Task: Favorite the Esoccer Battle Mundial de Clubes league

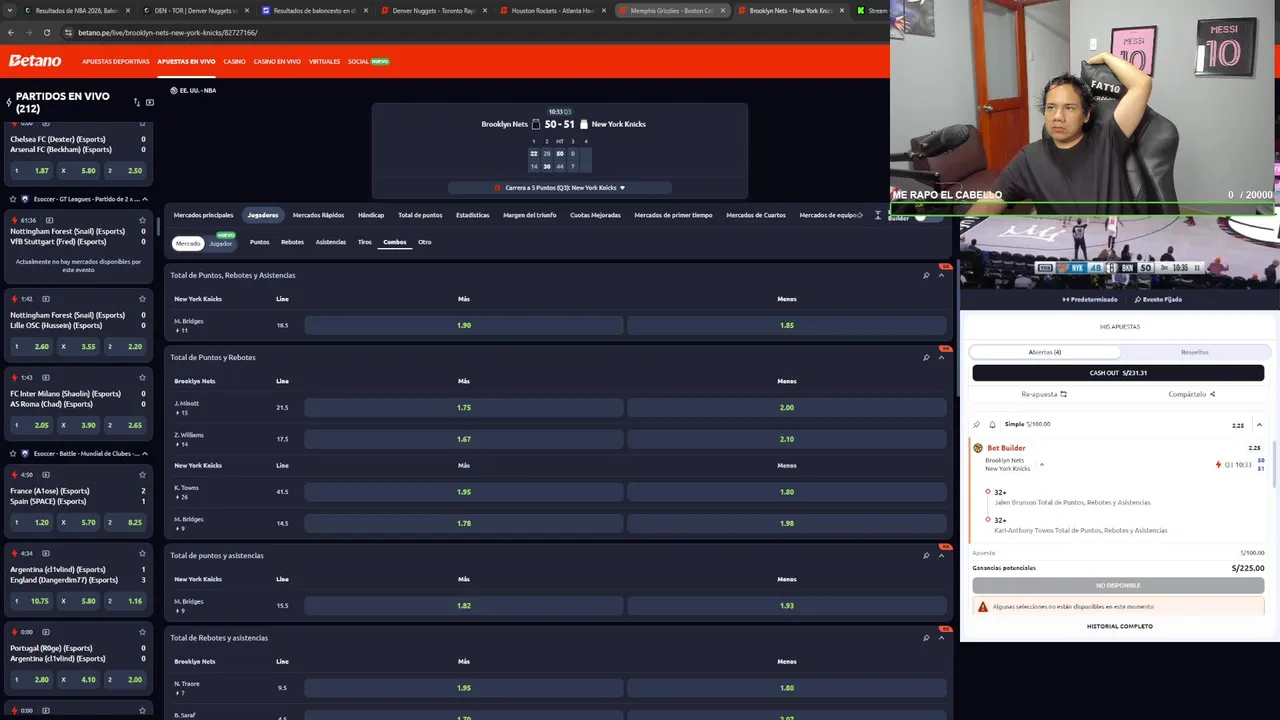Action: pos(13,453)
